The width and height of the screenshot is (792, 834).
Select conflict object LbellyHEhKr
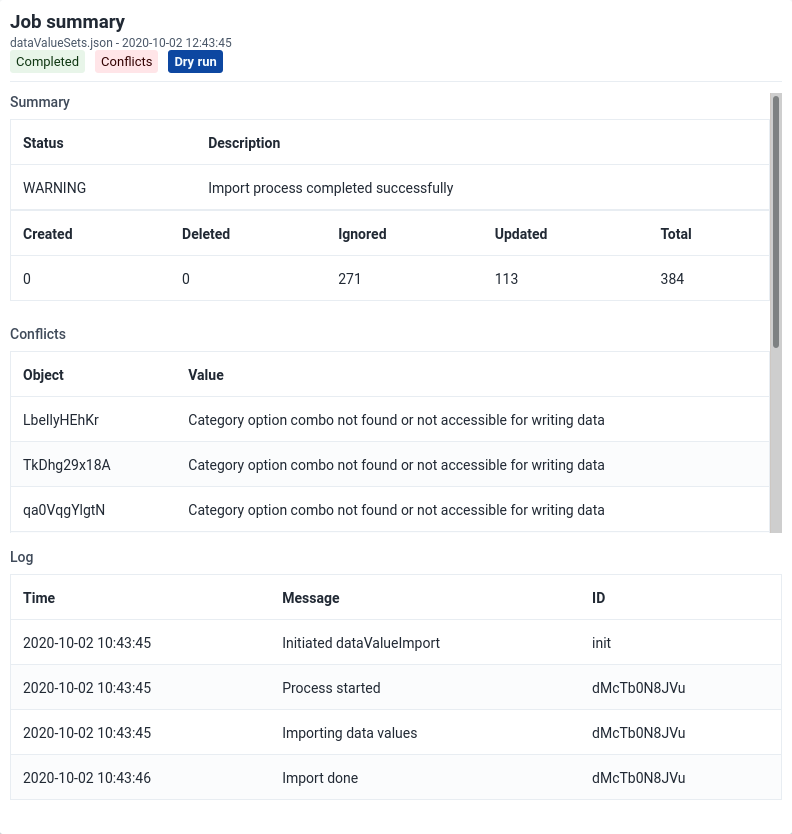click(x=60, y=420)
